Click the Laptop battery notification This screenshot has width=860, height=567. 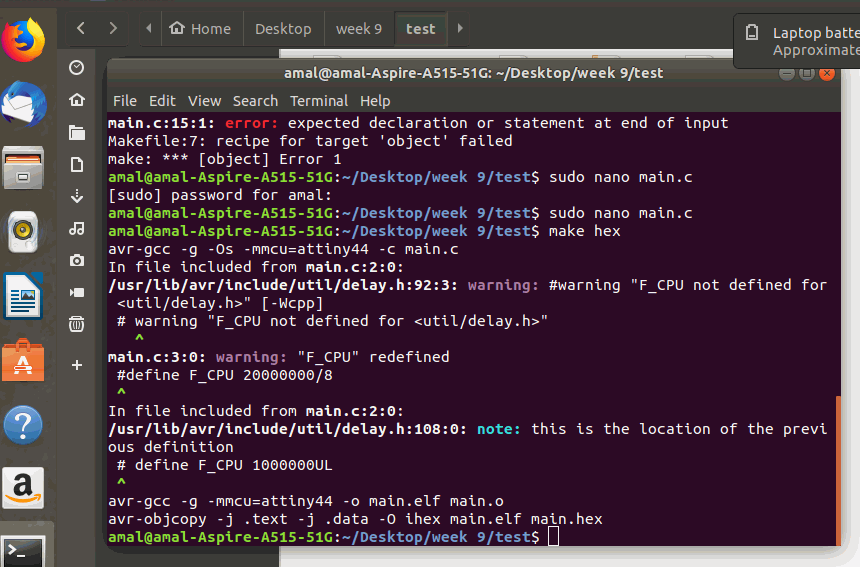[x=797, y=41]
